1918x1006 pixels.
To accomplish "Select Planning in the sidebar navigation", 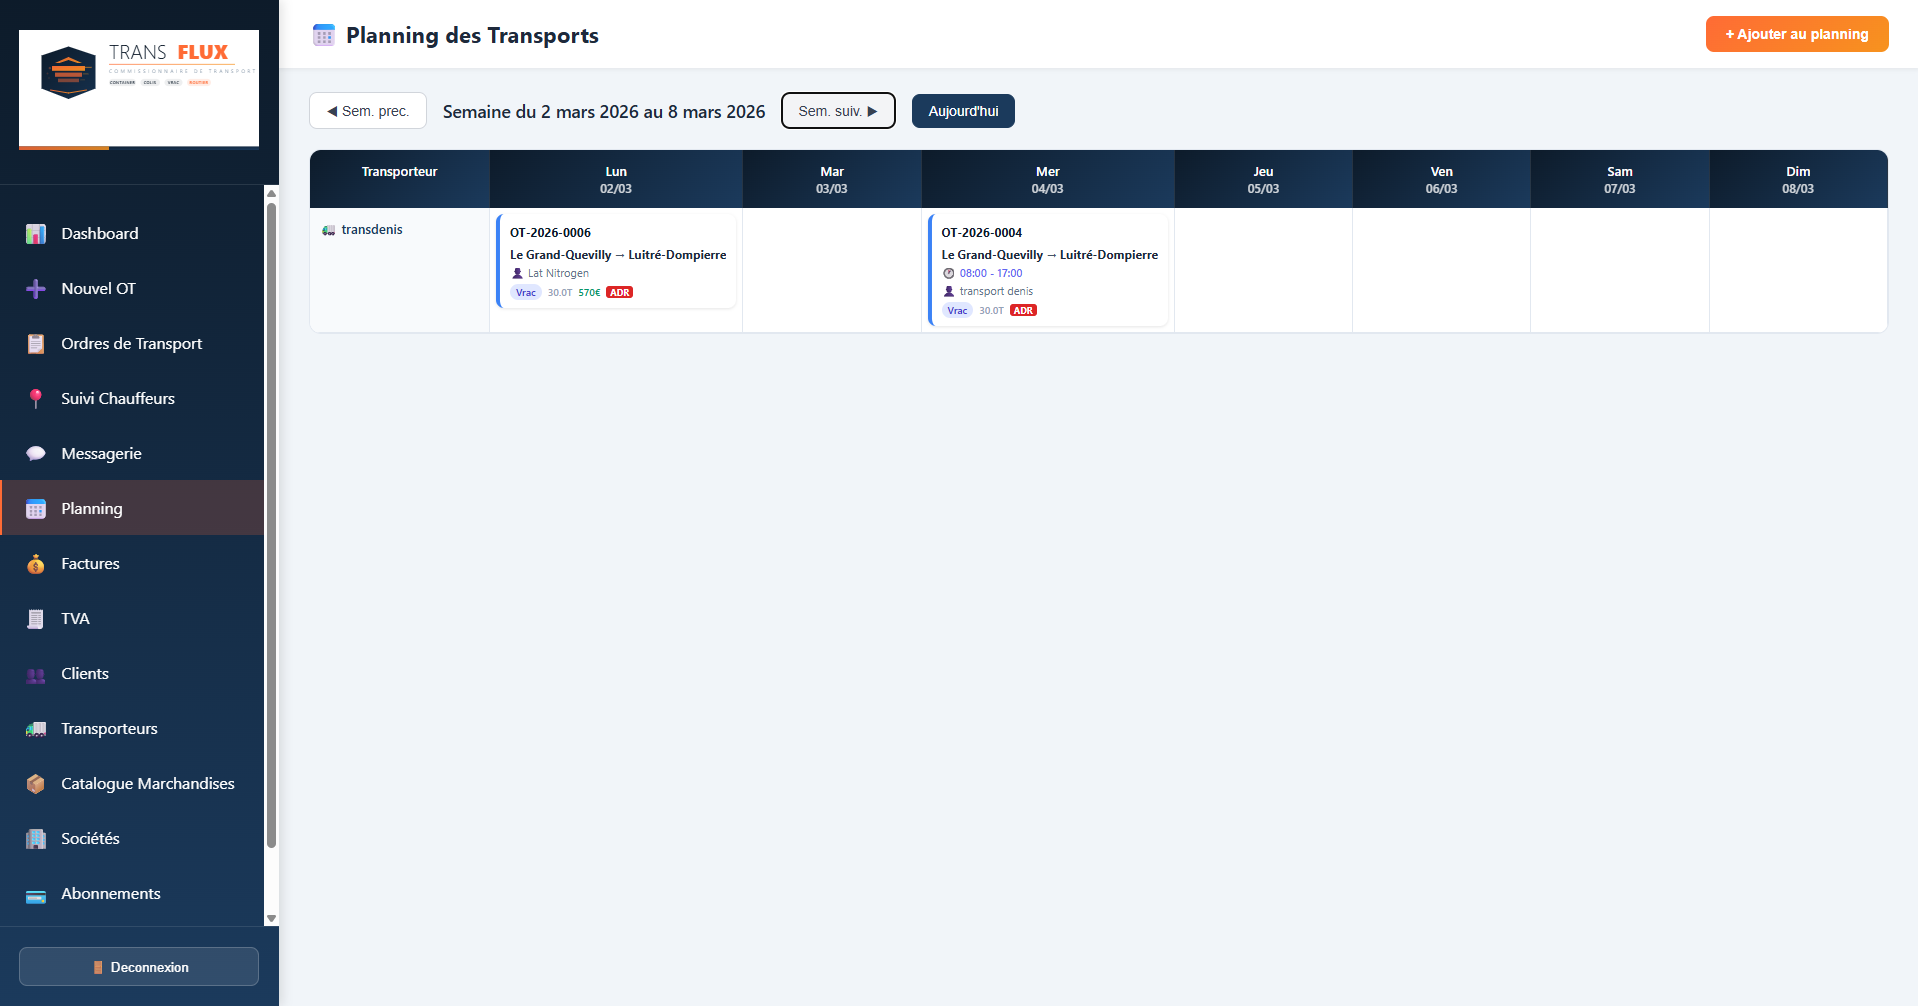I will pyautogui.click(x=92, y=508).
